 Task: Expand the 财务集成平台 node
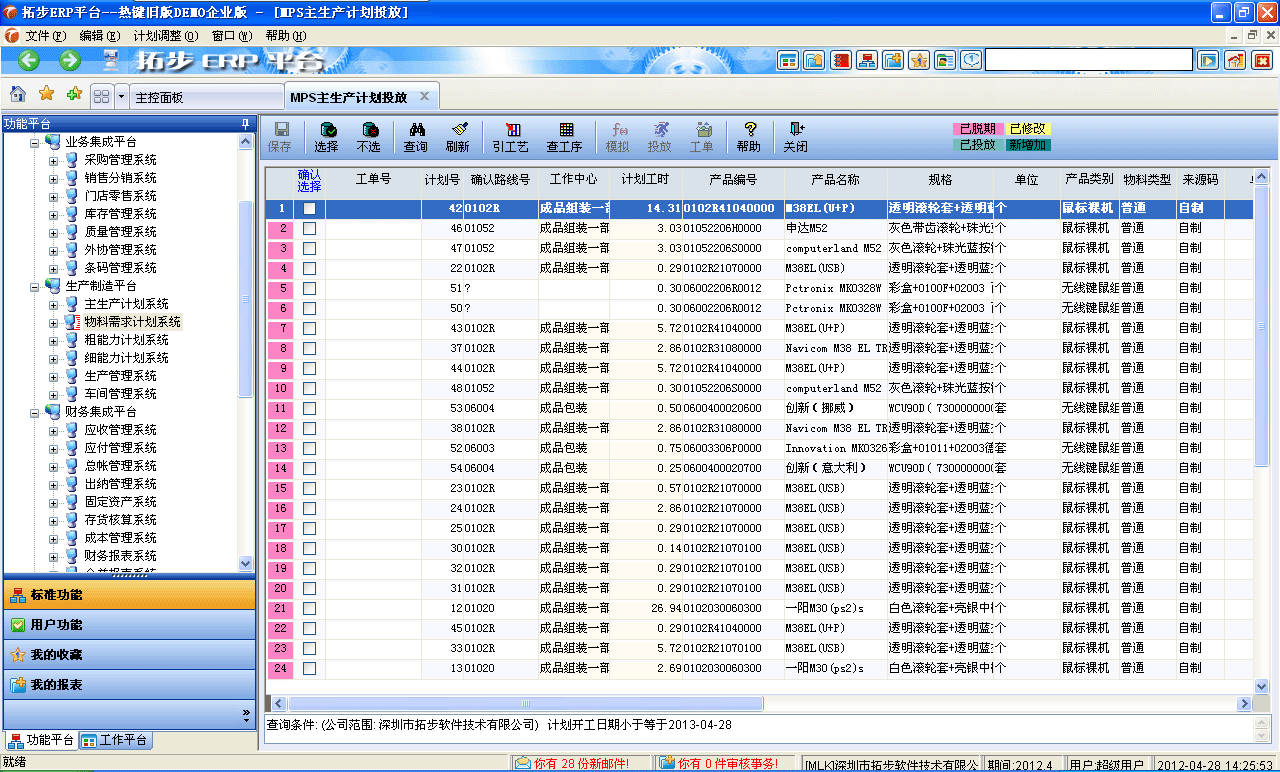tap(34, 412)
